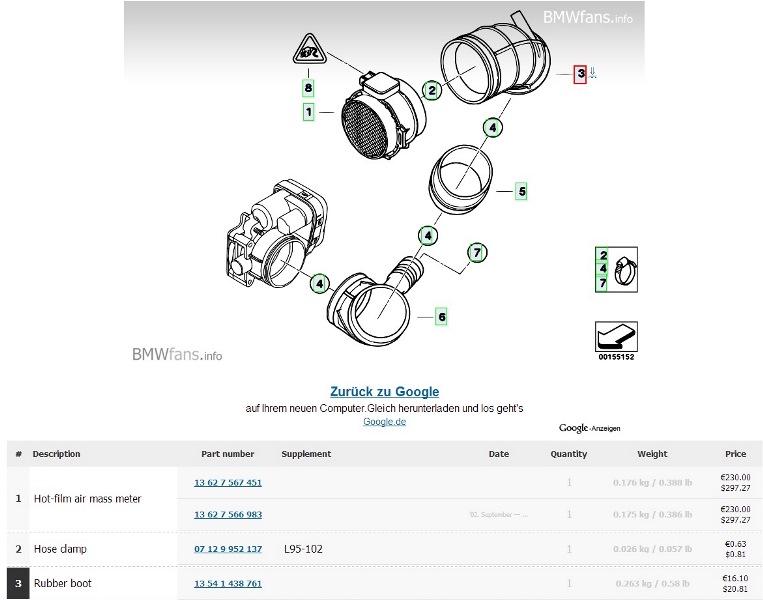Click the Price column header
Image resolution: width=763 pixels, height=600 pixels.
(x=735, y=454)
